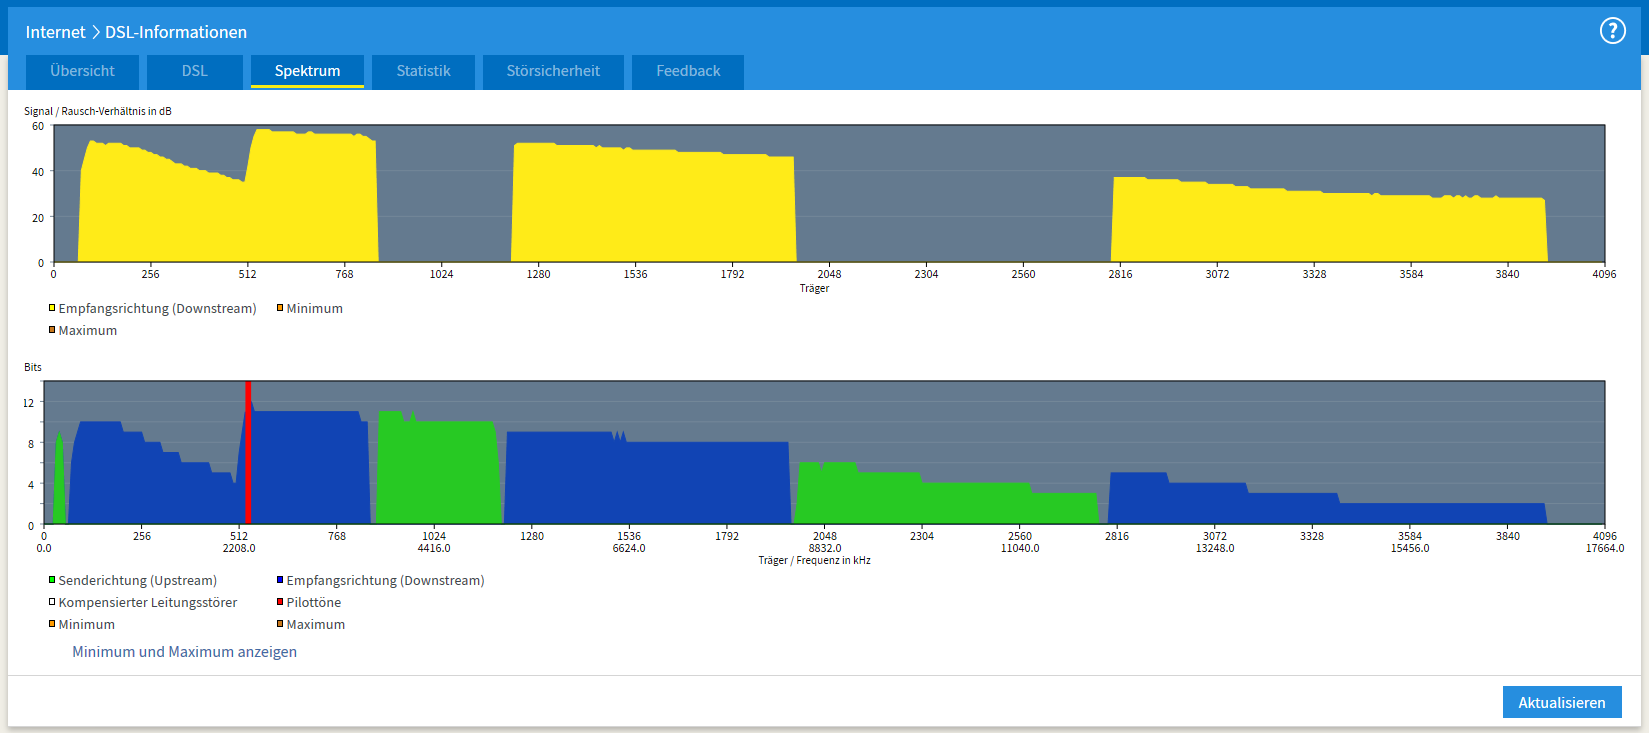Click the '17664.0' frequency value
1649x733 pixels.
1605,548
